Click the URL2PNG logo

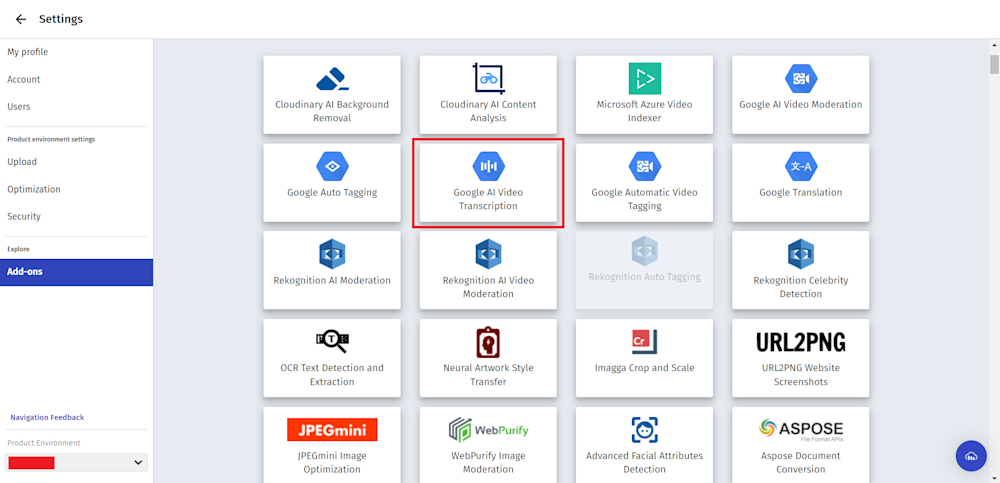801,343
